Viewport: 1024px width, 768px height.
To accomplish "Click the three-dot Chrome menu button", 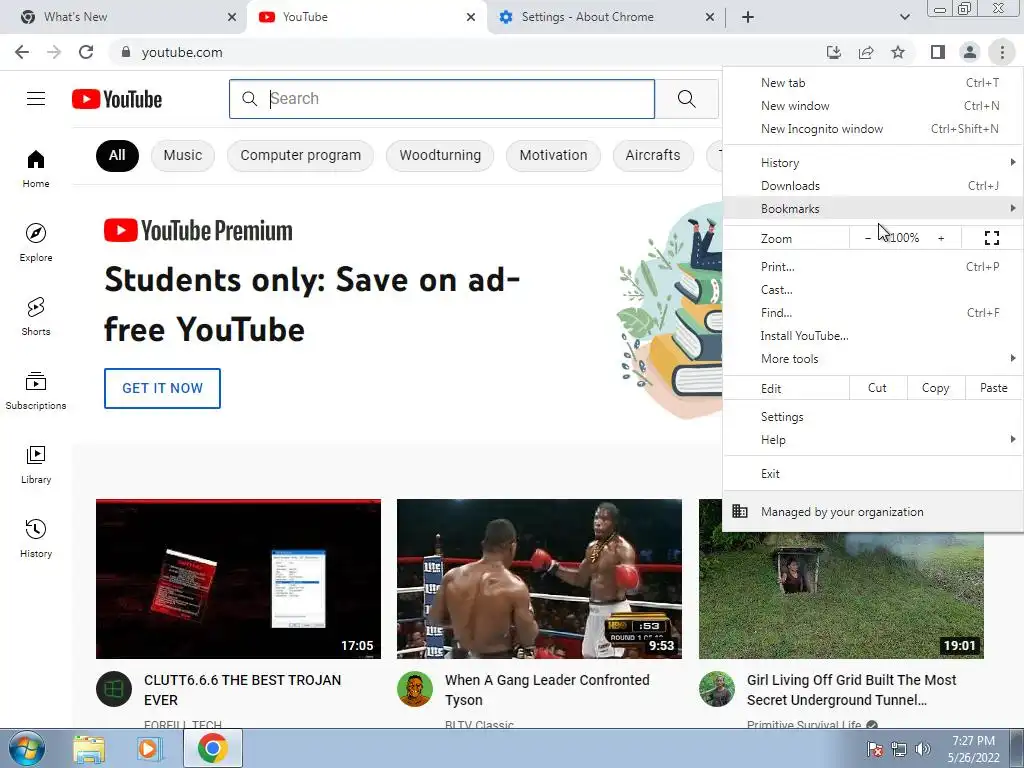I will [x=1002, y=52].
